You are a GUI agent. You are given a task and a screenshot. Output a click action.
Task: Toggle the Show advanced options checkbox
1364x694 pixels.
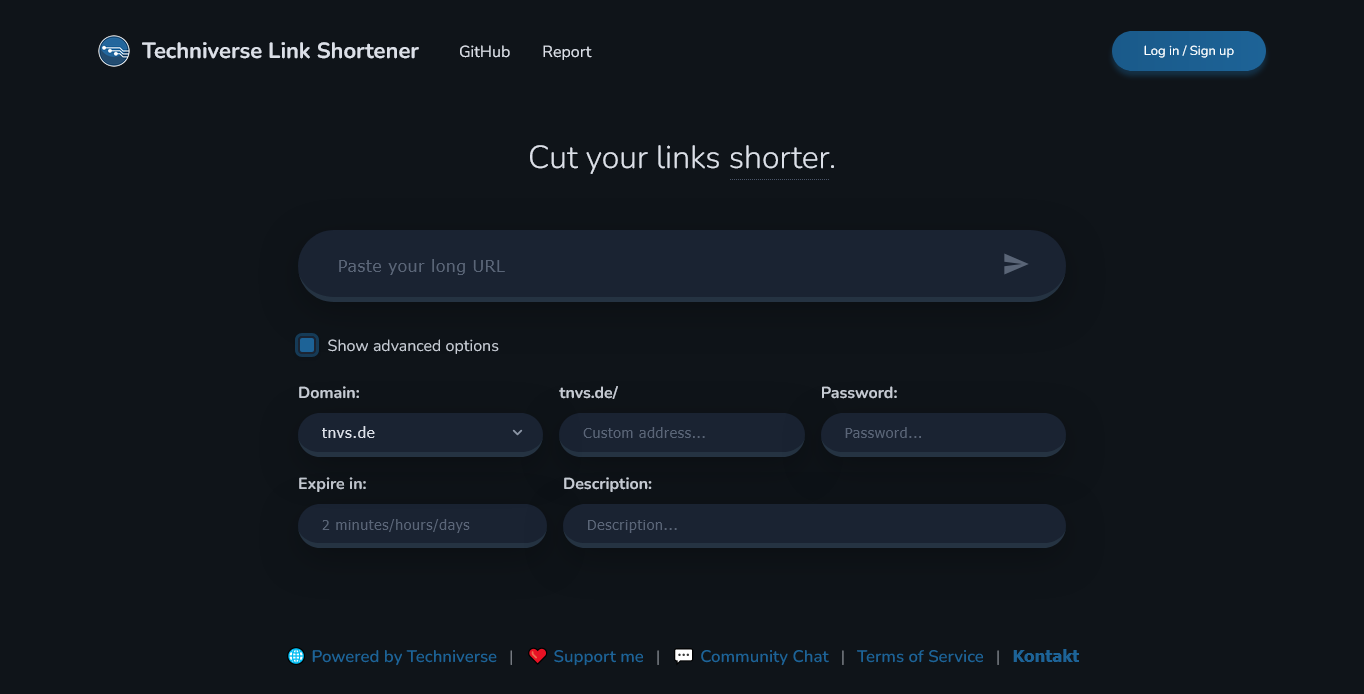307,345
